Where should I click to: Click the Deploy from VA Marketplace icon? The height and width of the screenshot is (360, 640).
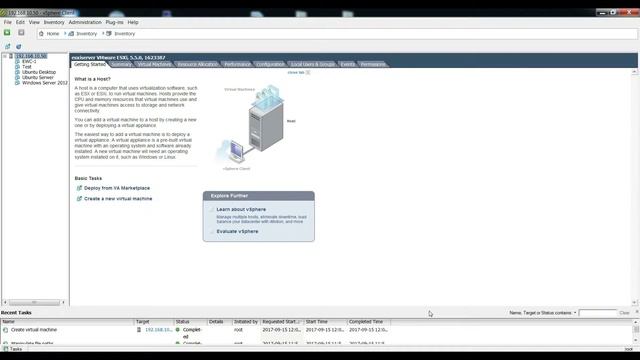(79, 188)
